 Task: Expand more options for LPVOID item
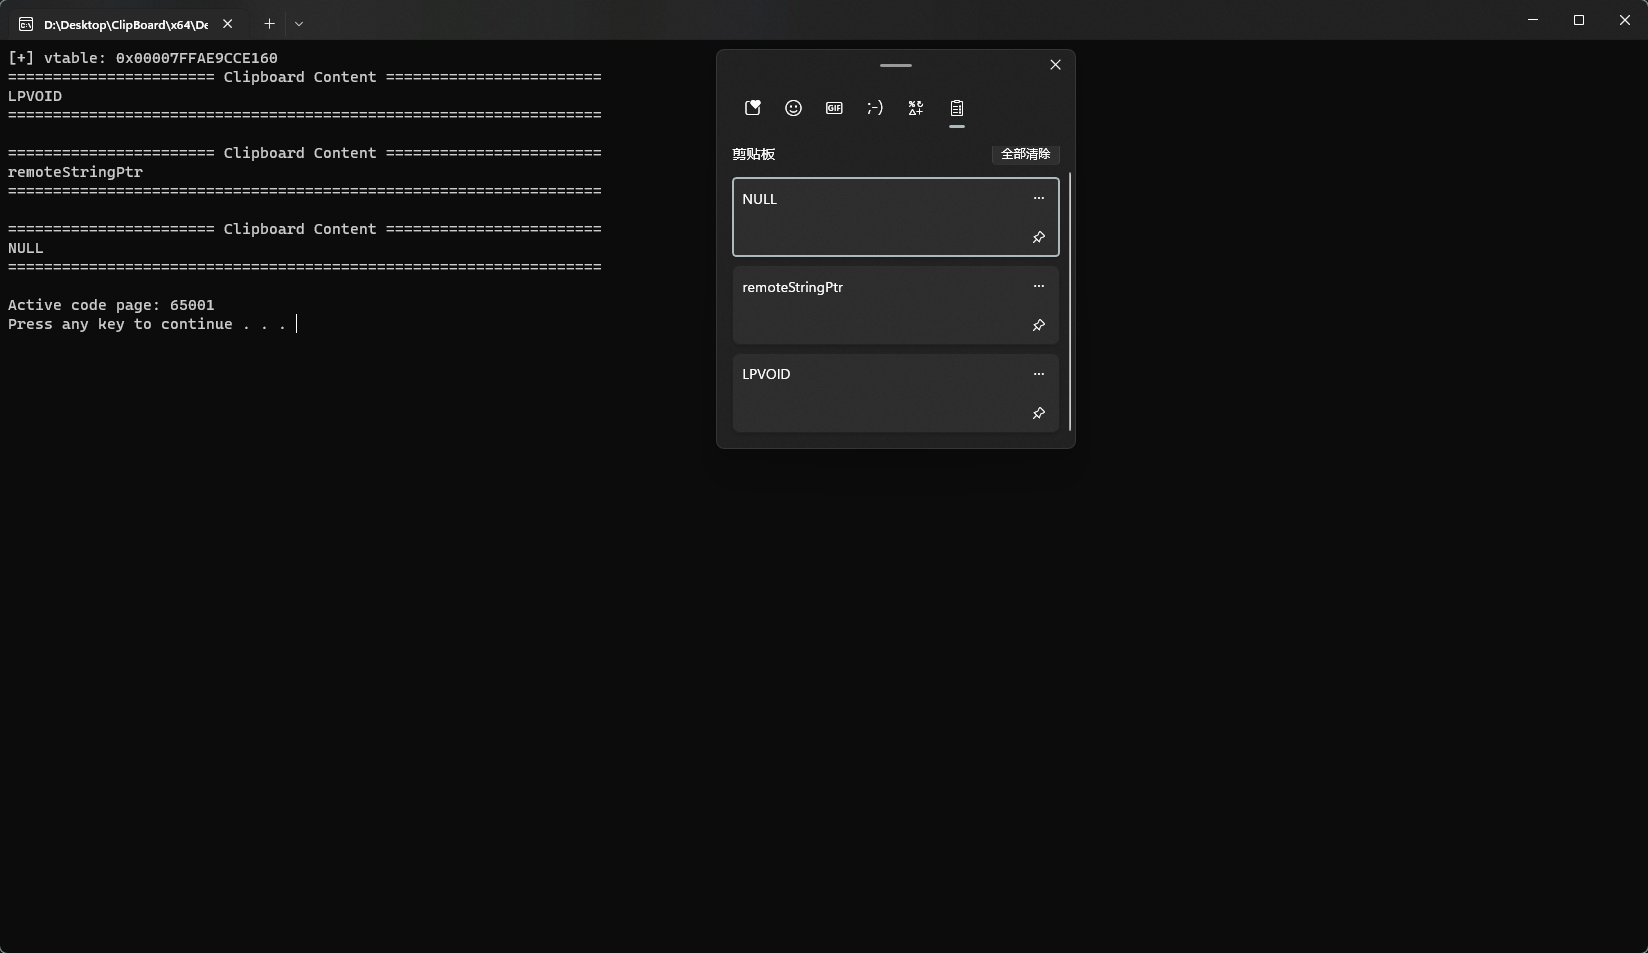coord(1038,374)
